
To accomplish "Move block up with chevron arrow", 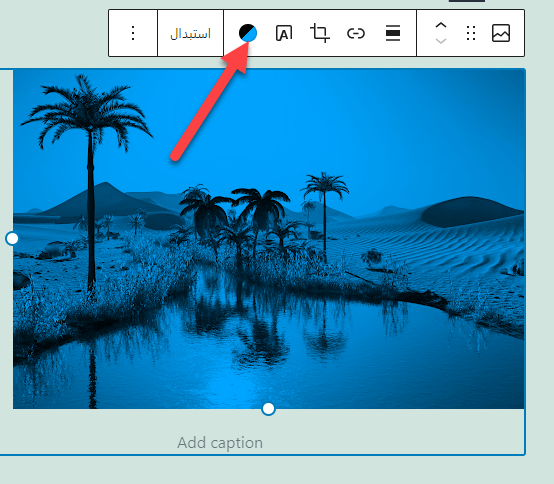I will click(441, 26).
